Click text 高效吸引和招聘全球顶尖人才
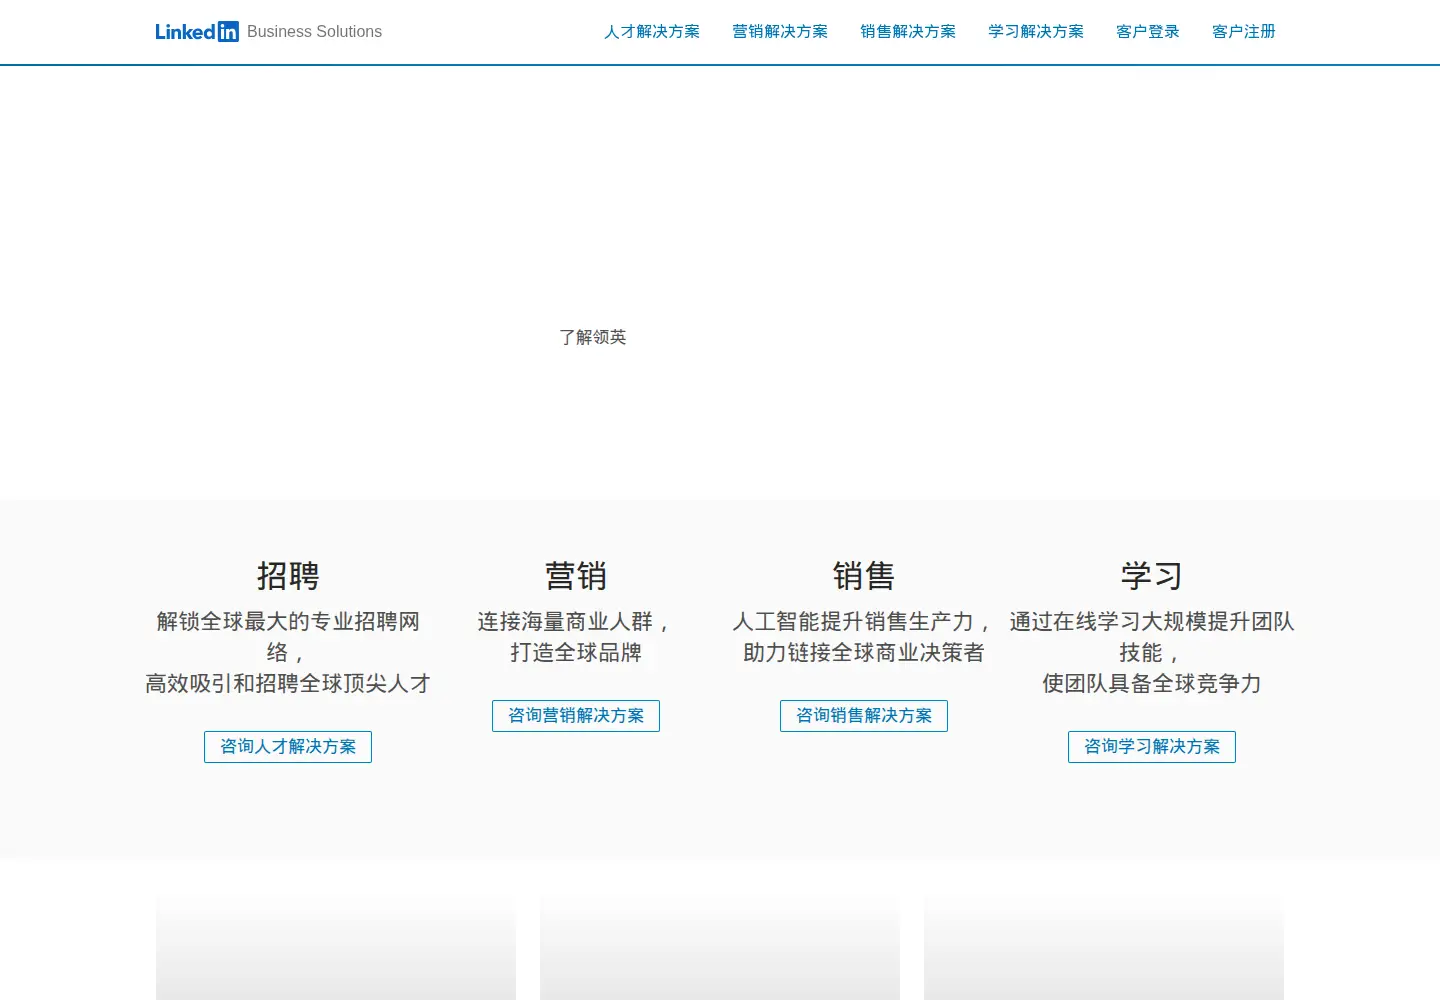The width and height of the screenshot is (1440, 1000). (288, 684)
